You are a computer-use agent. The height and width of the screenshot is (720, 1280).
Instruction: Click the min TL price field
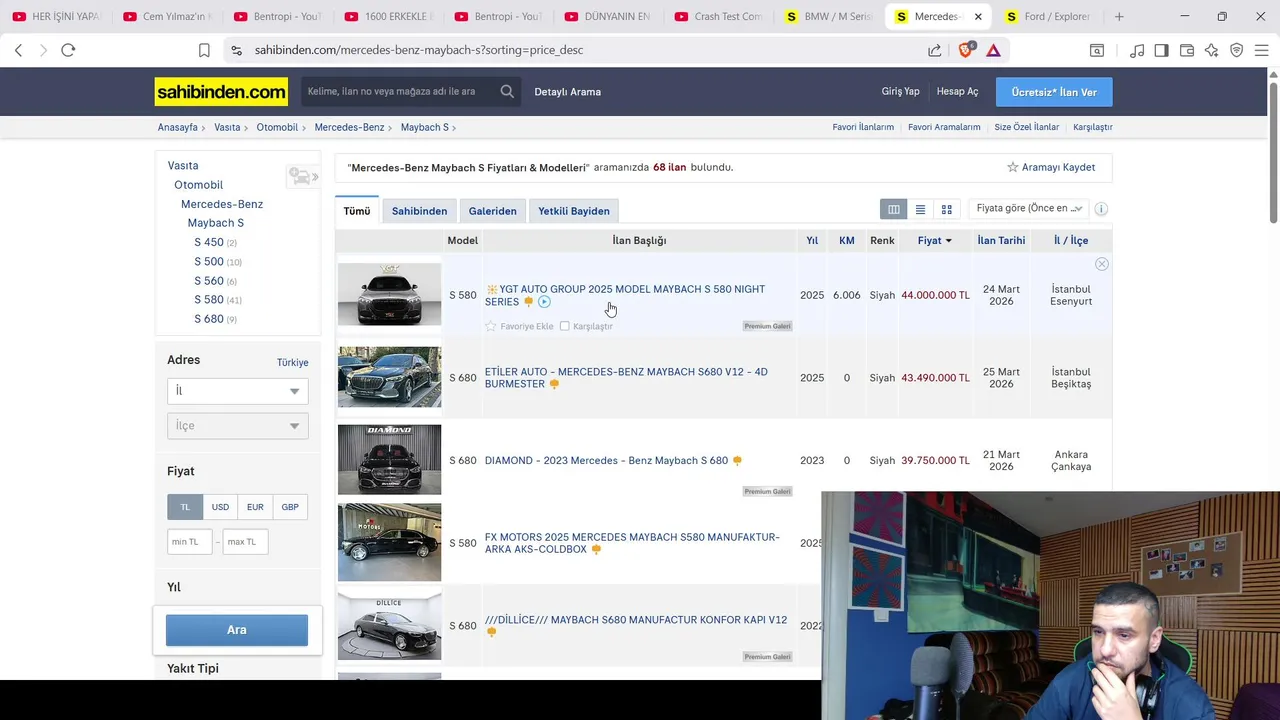[189, 542]
